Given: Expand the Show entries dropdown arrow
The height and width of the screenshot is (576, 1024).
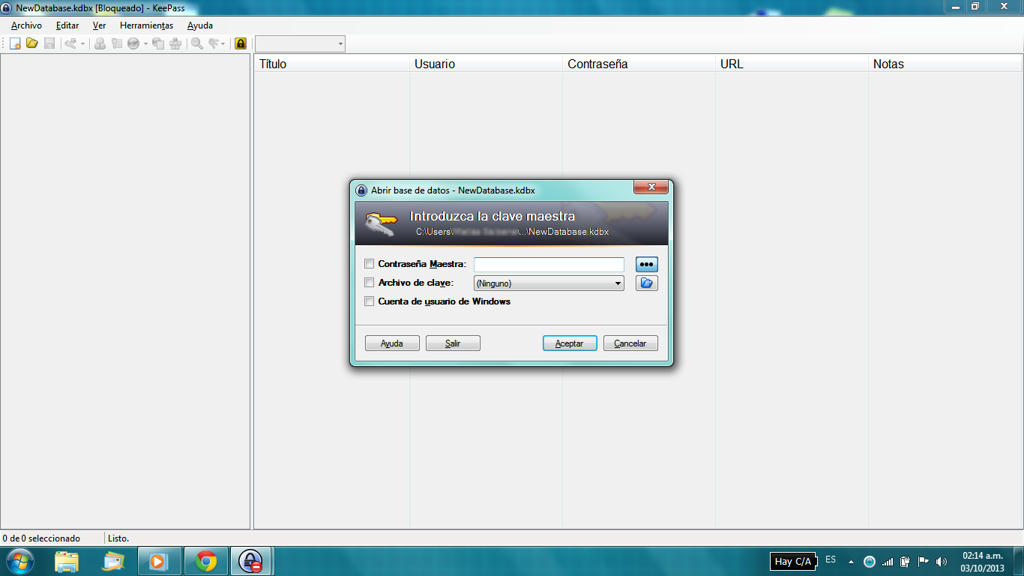Looking at the screenshot, I should pyautogui.click(x=223, y=44).
